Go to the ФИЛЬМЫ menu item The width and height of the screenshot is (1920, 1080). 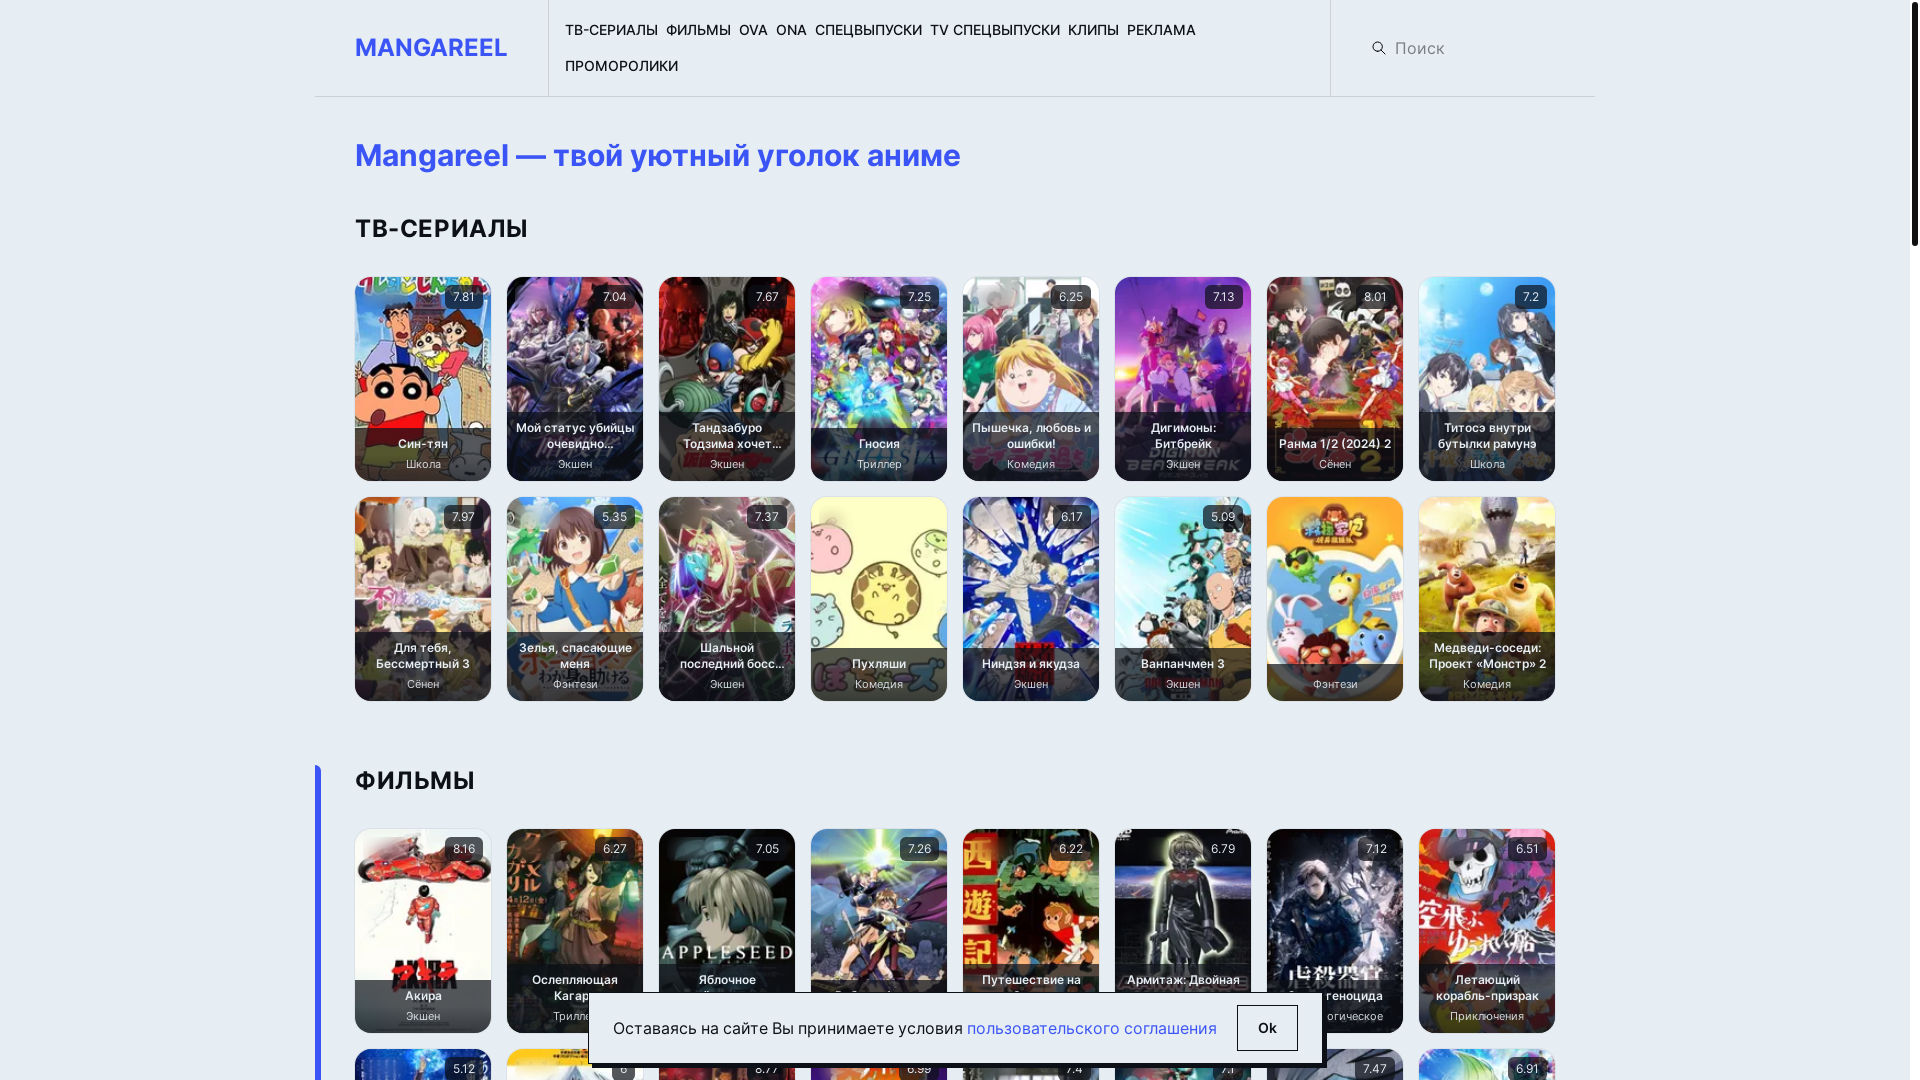click(x=698, y=30)
